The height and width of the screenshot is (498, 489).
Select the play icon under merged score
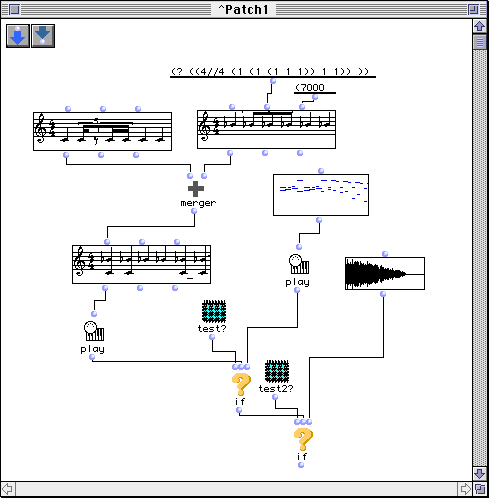[94, 331]
